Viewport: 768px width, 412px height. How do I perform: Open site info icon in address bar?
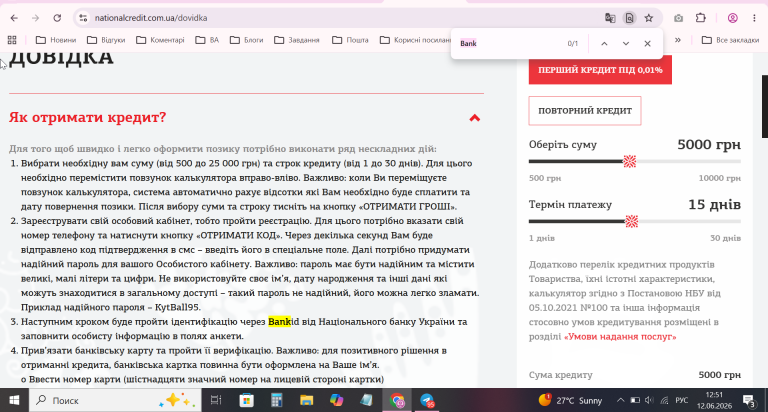tap(83, 18)
